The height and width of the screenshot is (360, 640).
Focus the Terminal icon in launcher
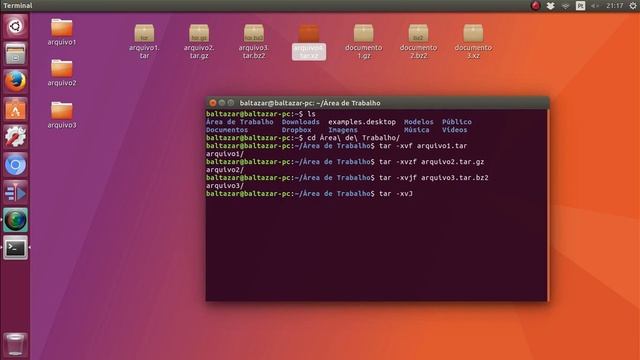tap(16, 248)
